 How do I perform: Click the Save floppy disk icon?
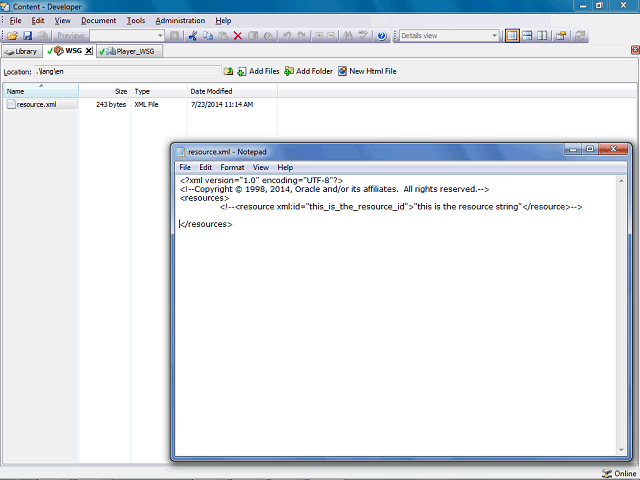(27, 36)
